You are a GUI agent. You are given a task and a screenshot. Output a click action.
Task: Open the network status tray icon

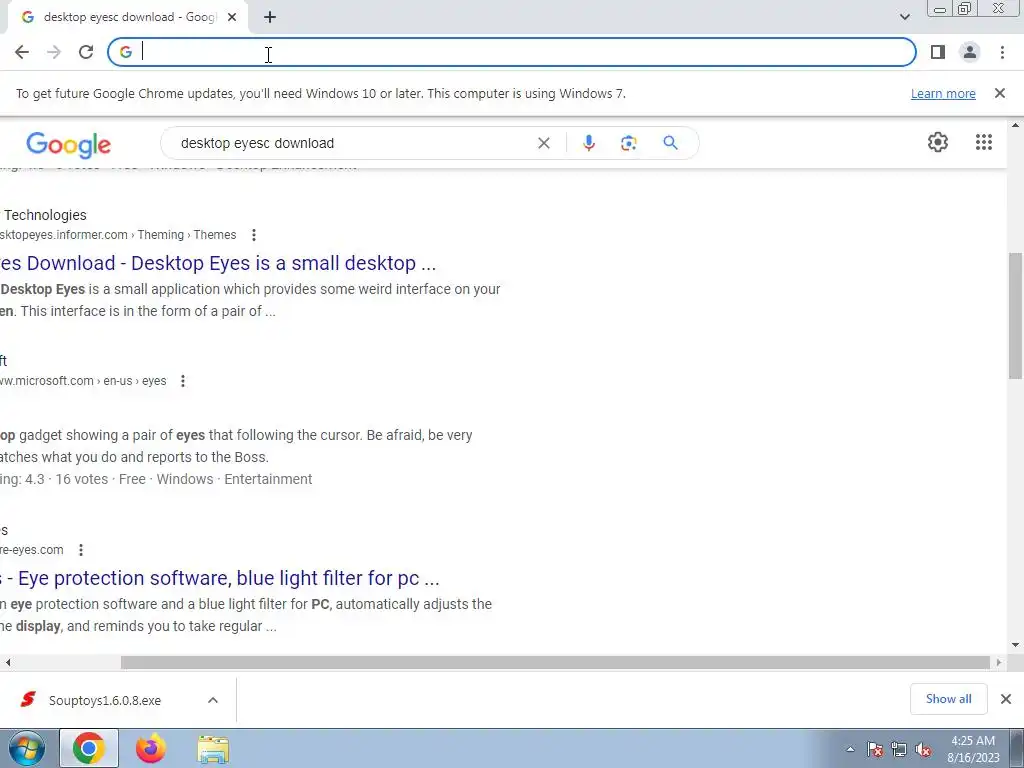coord(899,750)
